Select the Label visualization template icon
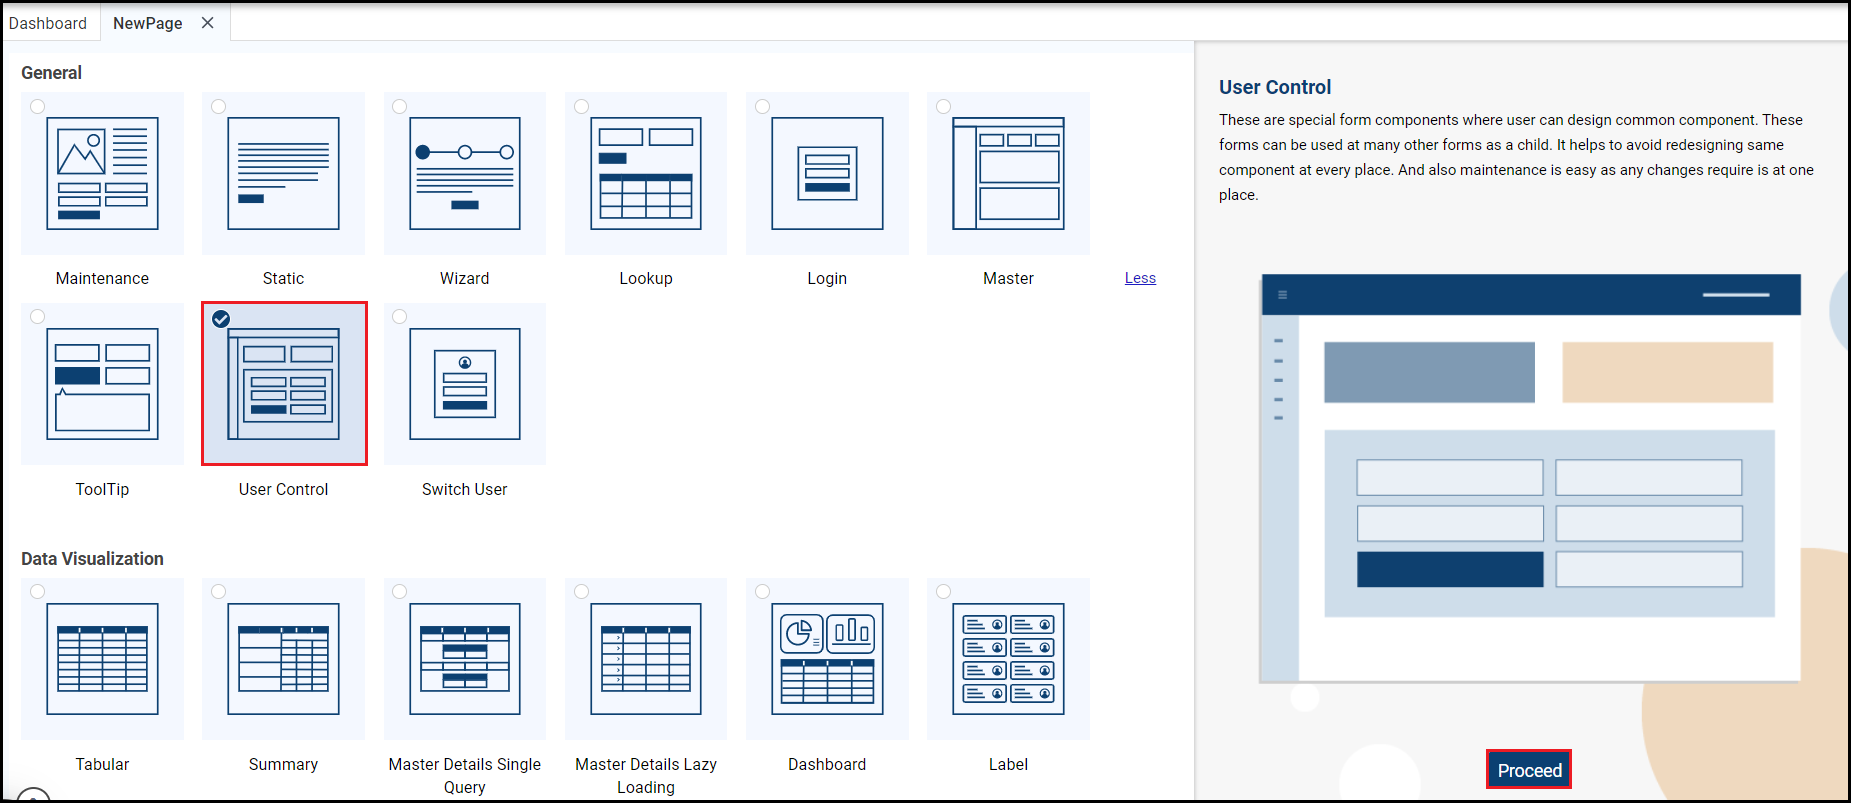This screenshot has width=1851, height=803. 1008,659
